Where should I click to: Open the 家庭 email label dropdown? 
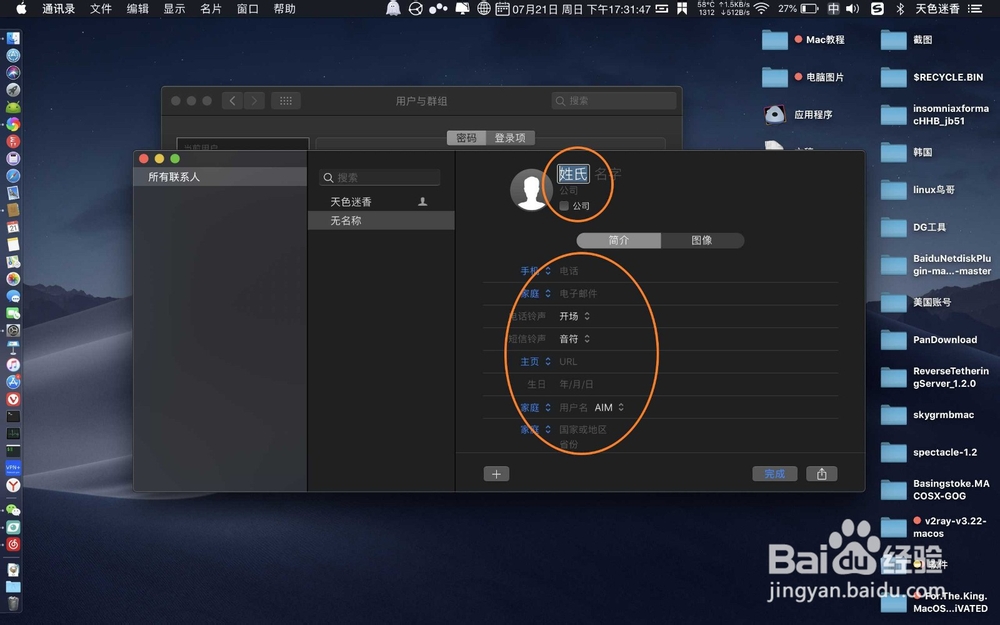click(x=535, y=293)
